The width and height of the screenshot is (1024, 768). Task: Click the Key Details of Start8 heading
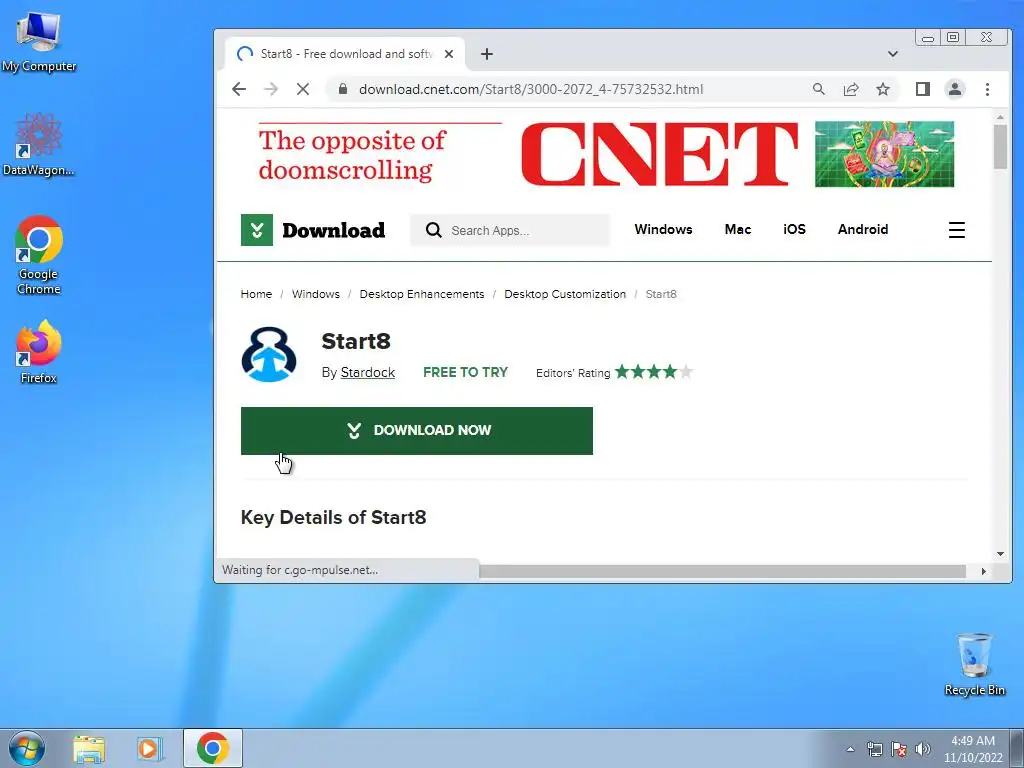pos(333,517)
